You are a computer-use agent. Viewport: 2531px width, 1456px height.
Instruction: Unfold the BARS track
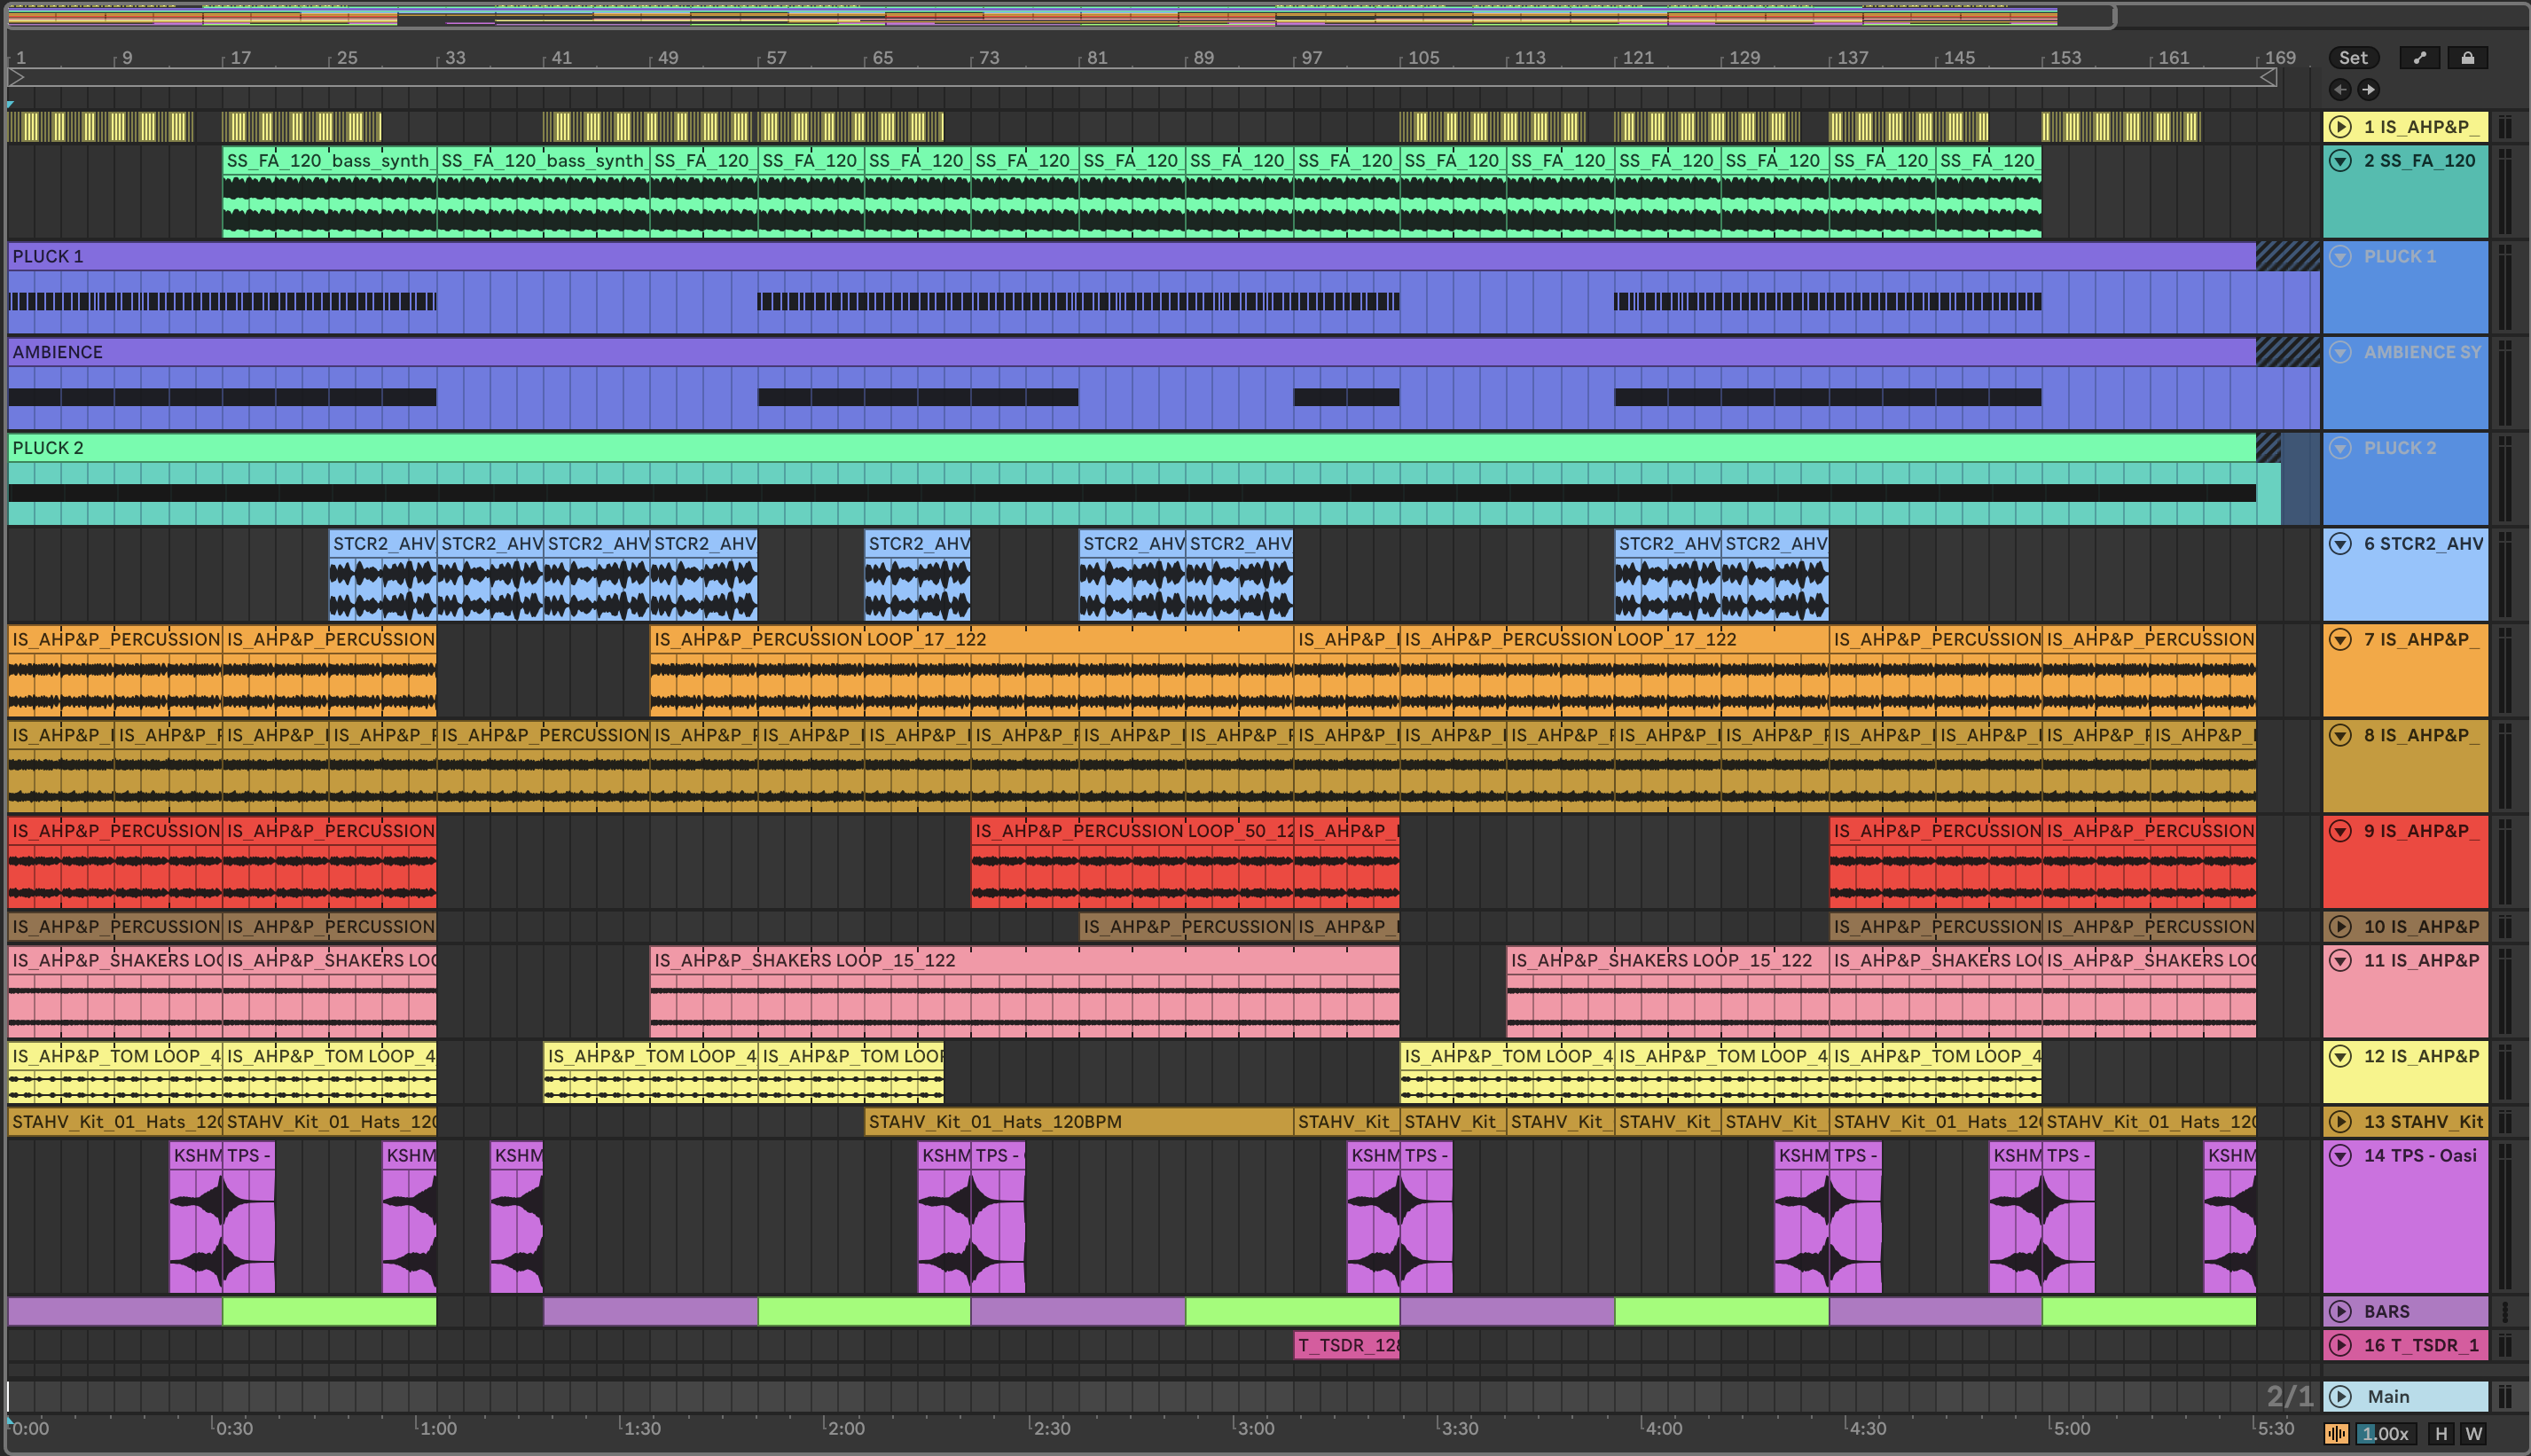2340,1311
